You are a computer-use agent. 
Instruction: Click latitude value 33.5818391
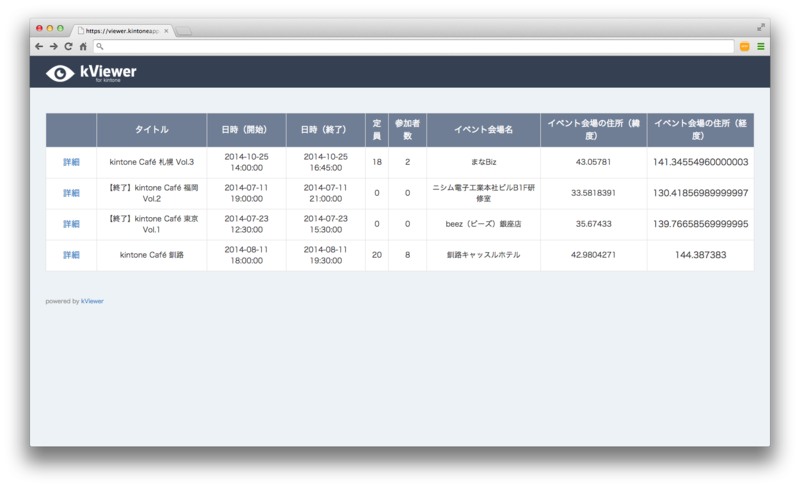tap(593, 193)
